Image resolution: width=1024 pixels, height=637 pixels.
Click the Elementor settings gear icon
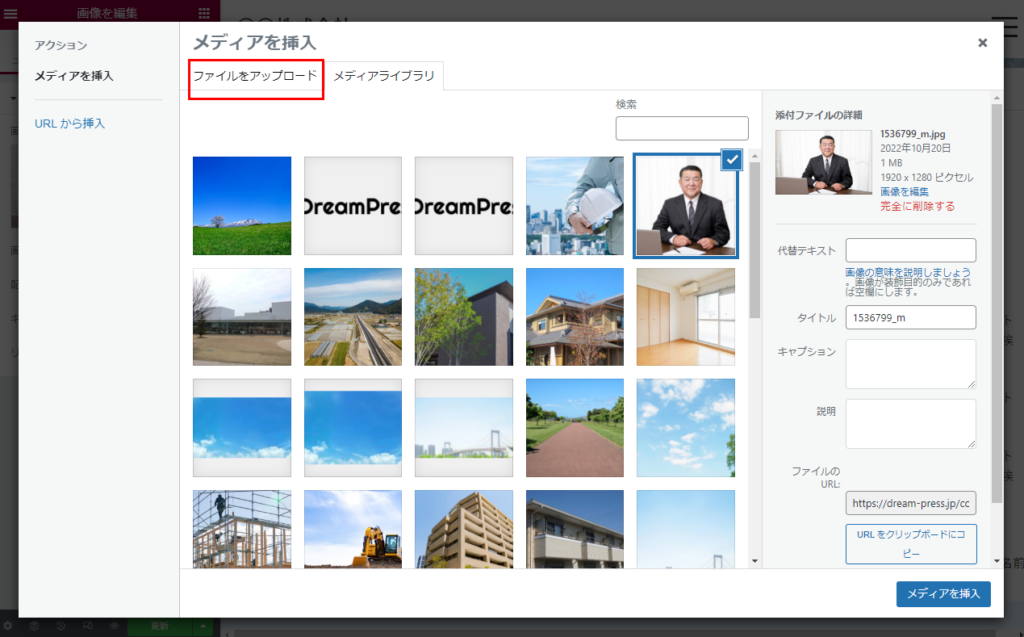point(9,626)
